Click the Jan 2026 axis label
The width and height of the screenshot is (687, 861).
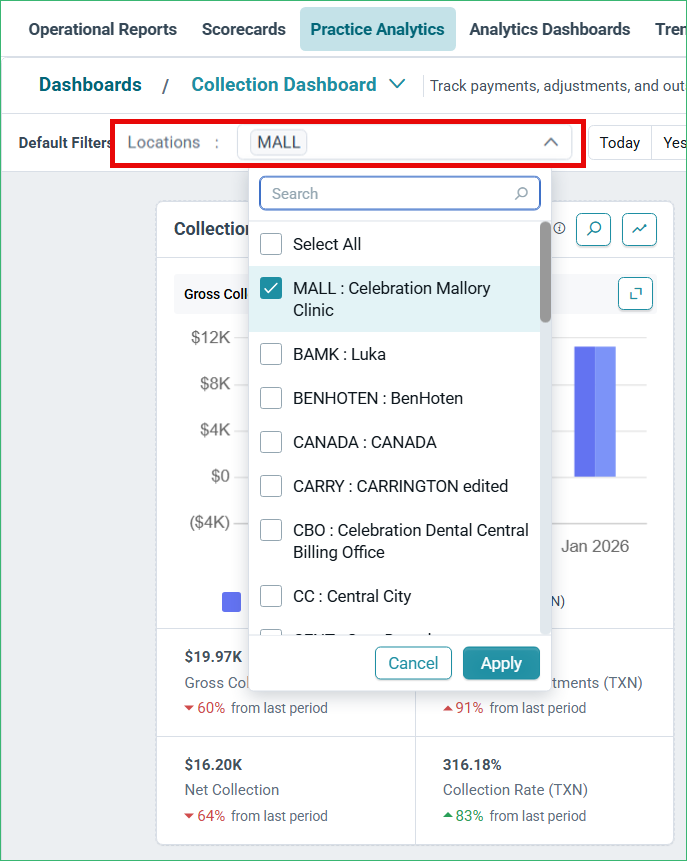[595, 546]
